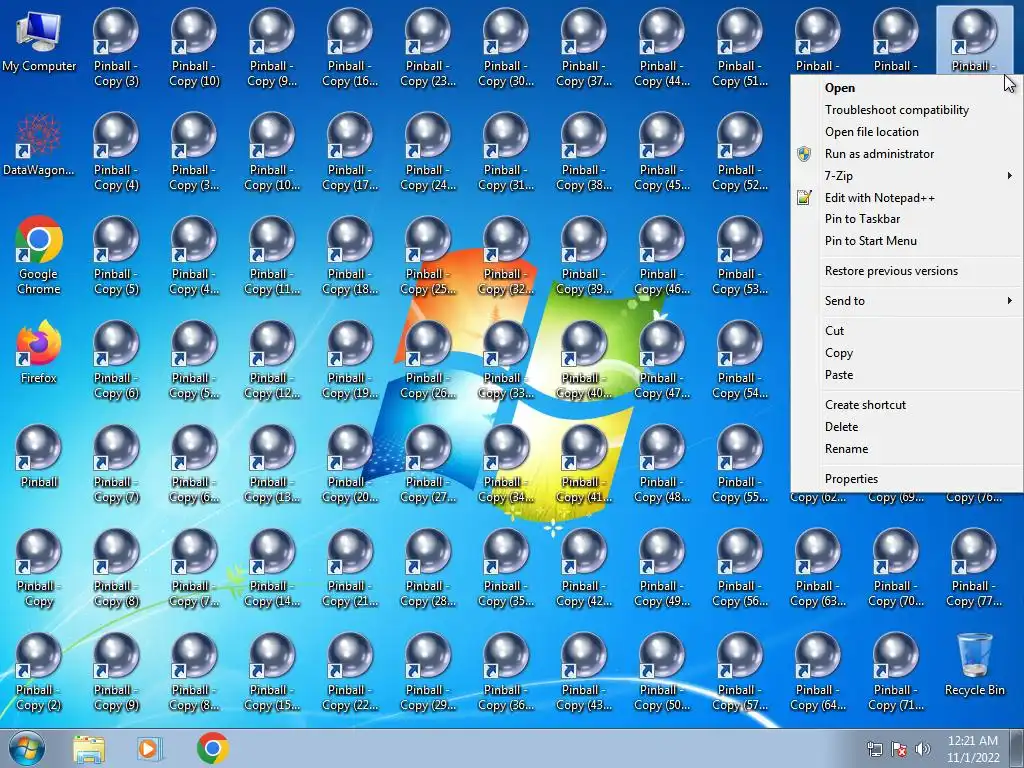
Task: Click the volume speaker tray icon
Action: tap(923, 749)
